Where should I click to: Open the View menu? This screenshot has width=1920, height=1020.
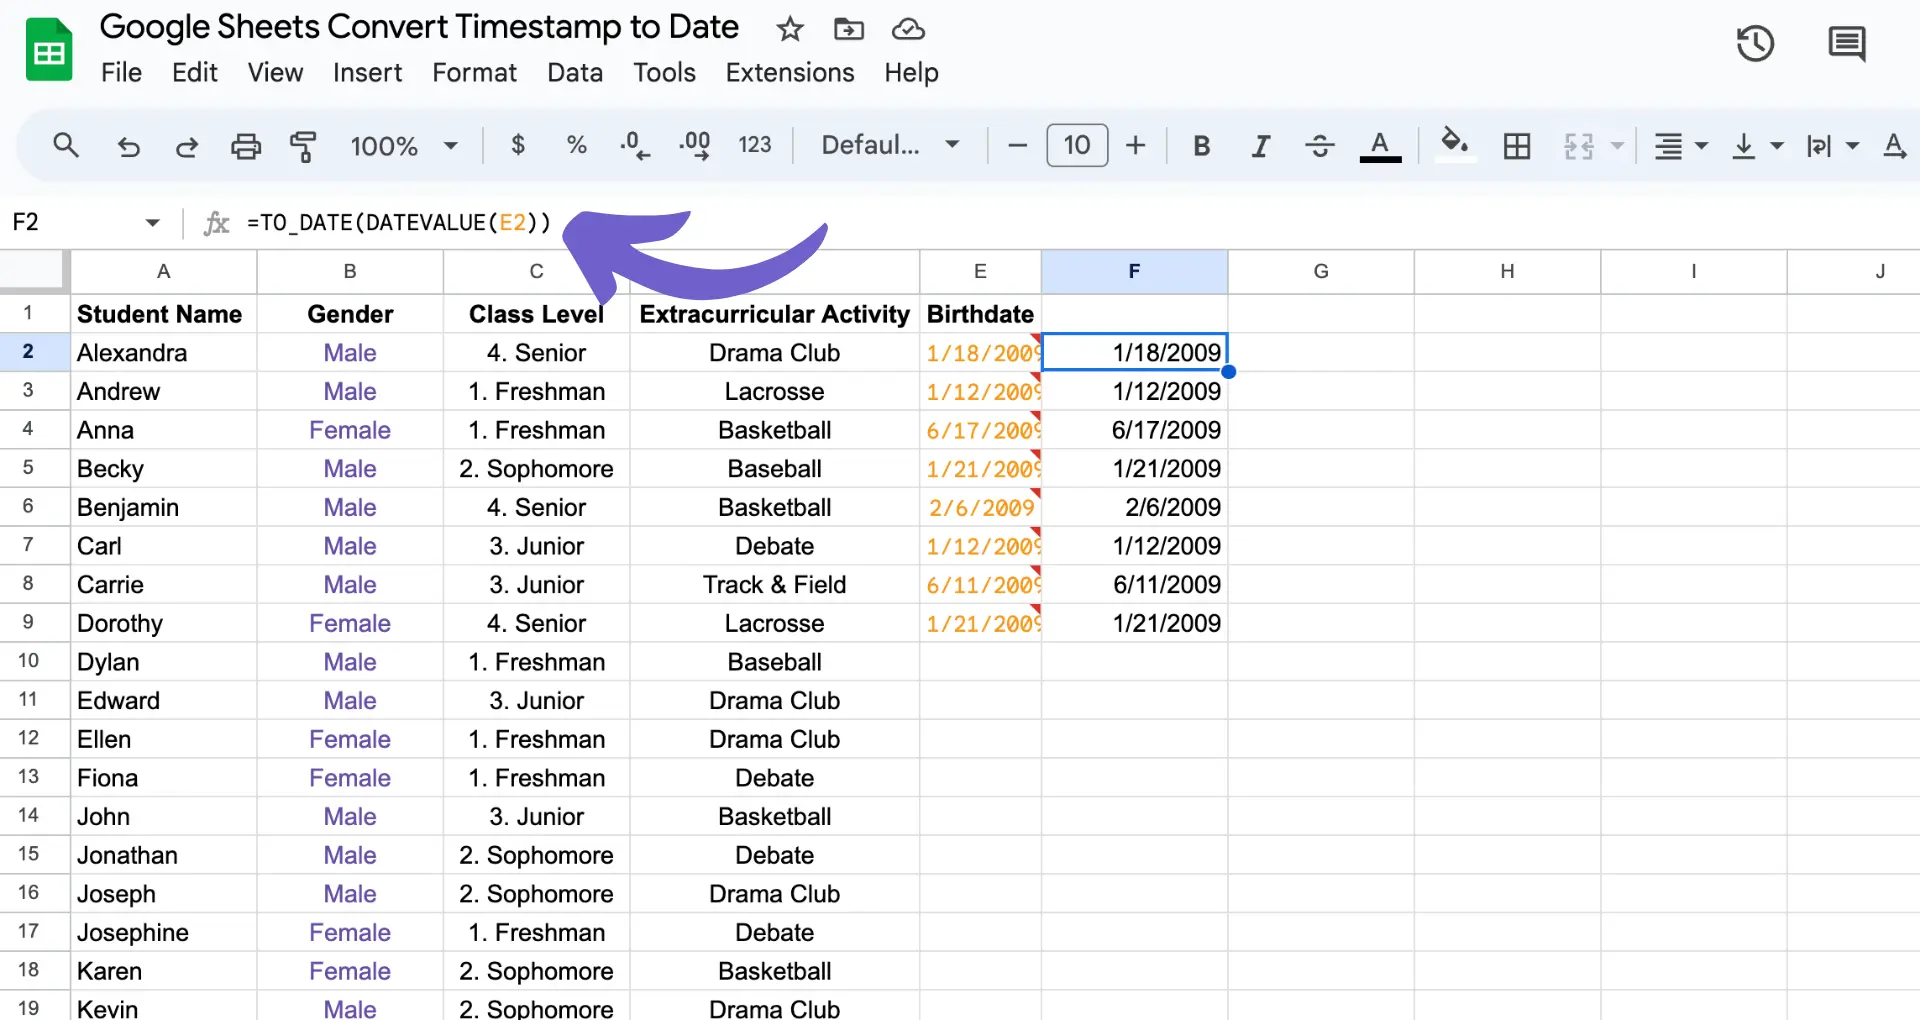[x=275, y=73]
